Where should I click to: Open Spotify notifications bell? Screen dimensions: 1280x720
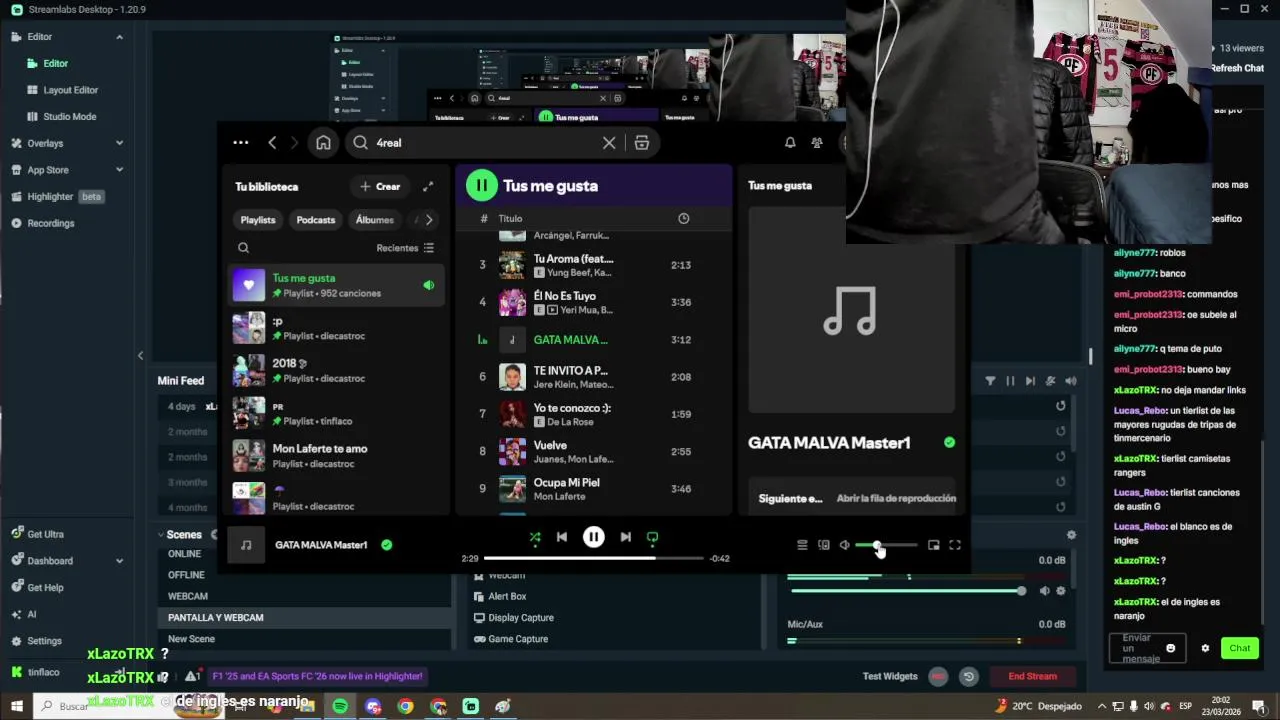point(790,143)
